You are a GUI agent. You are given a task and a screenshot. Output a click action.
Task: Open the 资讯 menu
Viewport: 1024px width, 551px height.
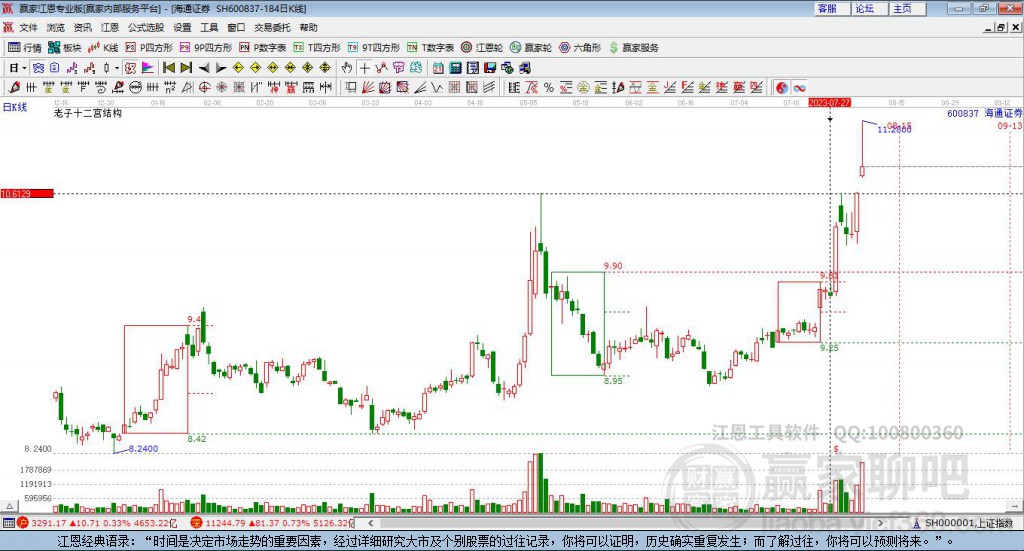click(82, 27)
